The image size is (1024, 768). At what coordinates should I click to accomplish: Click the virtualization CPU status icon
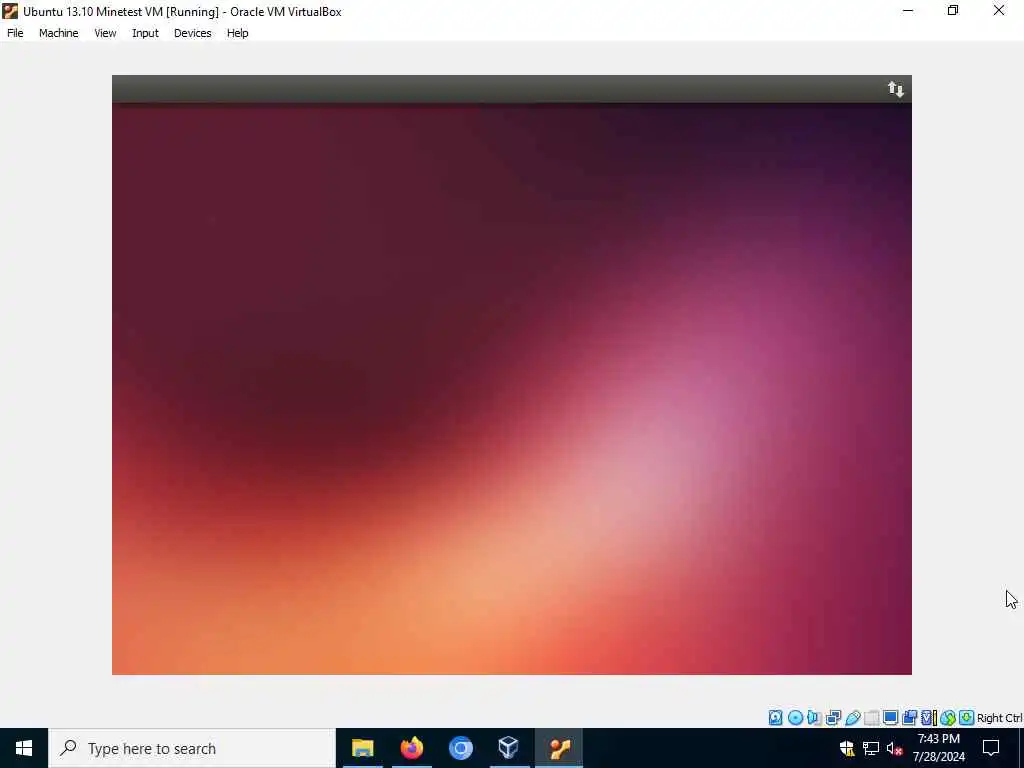(x=929, y=718)
